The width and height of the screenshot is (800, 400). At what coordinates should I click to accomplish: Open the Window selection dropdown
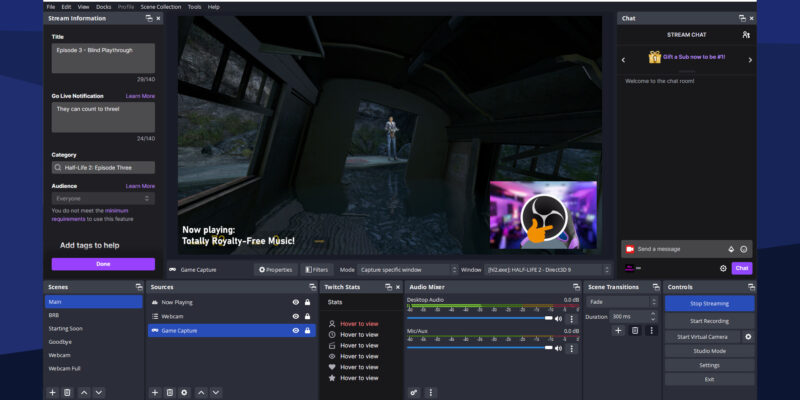coord(547,269)
